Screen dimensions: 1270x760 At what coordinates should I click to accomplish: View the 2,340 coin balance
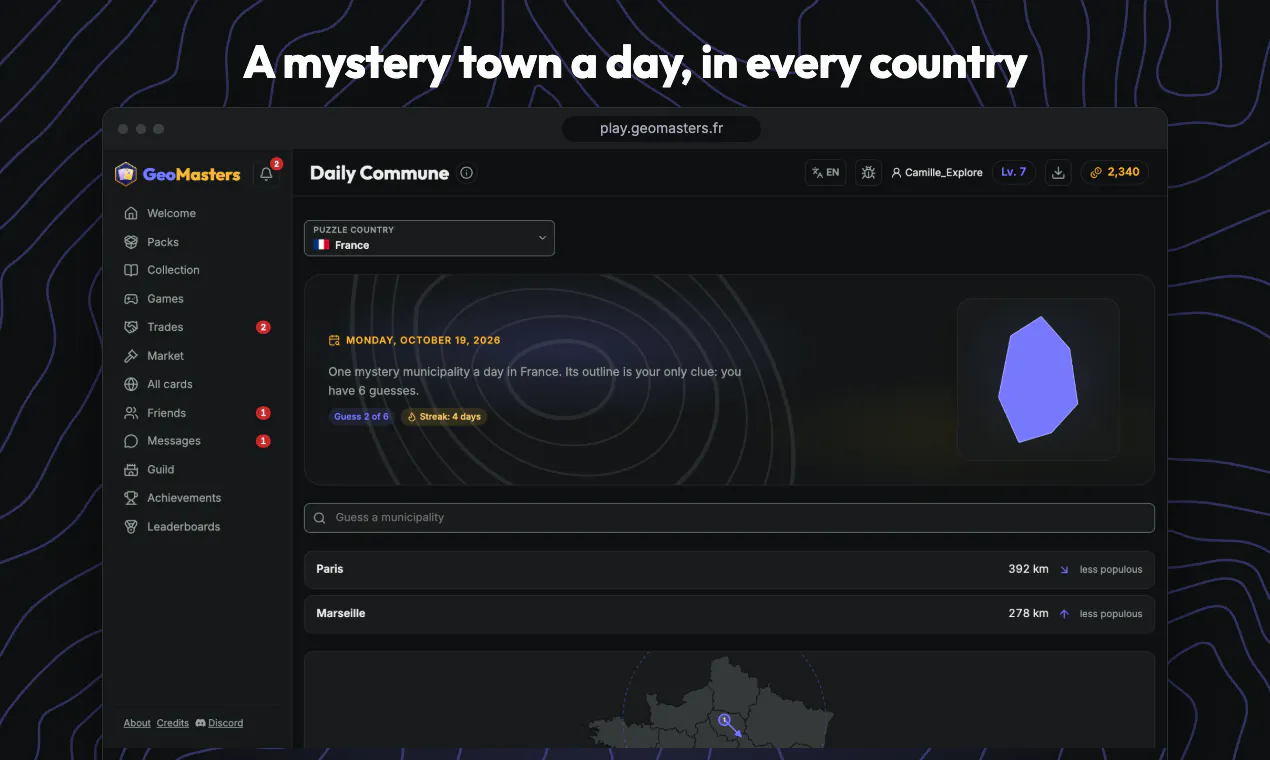click(1115, 173)
